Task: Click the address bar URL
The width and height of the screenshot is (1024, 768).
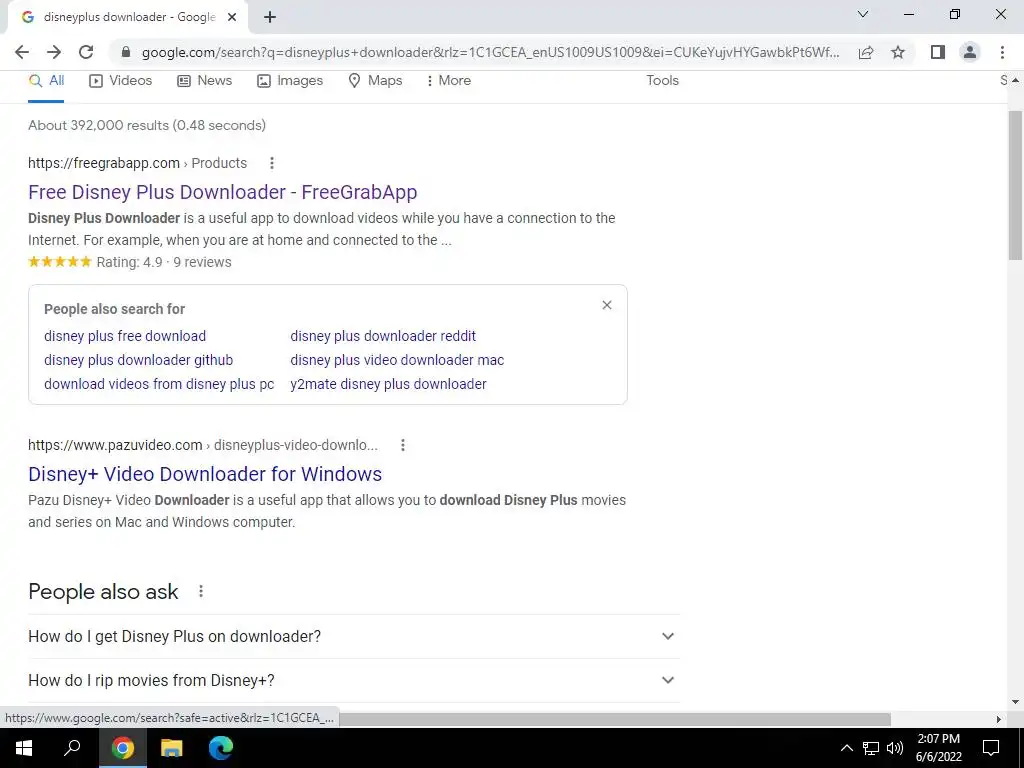Action: tap(490, 52)
